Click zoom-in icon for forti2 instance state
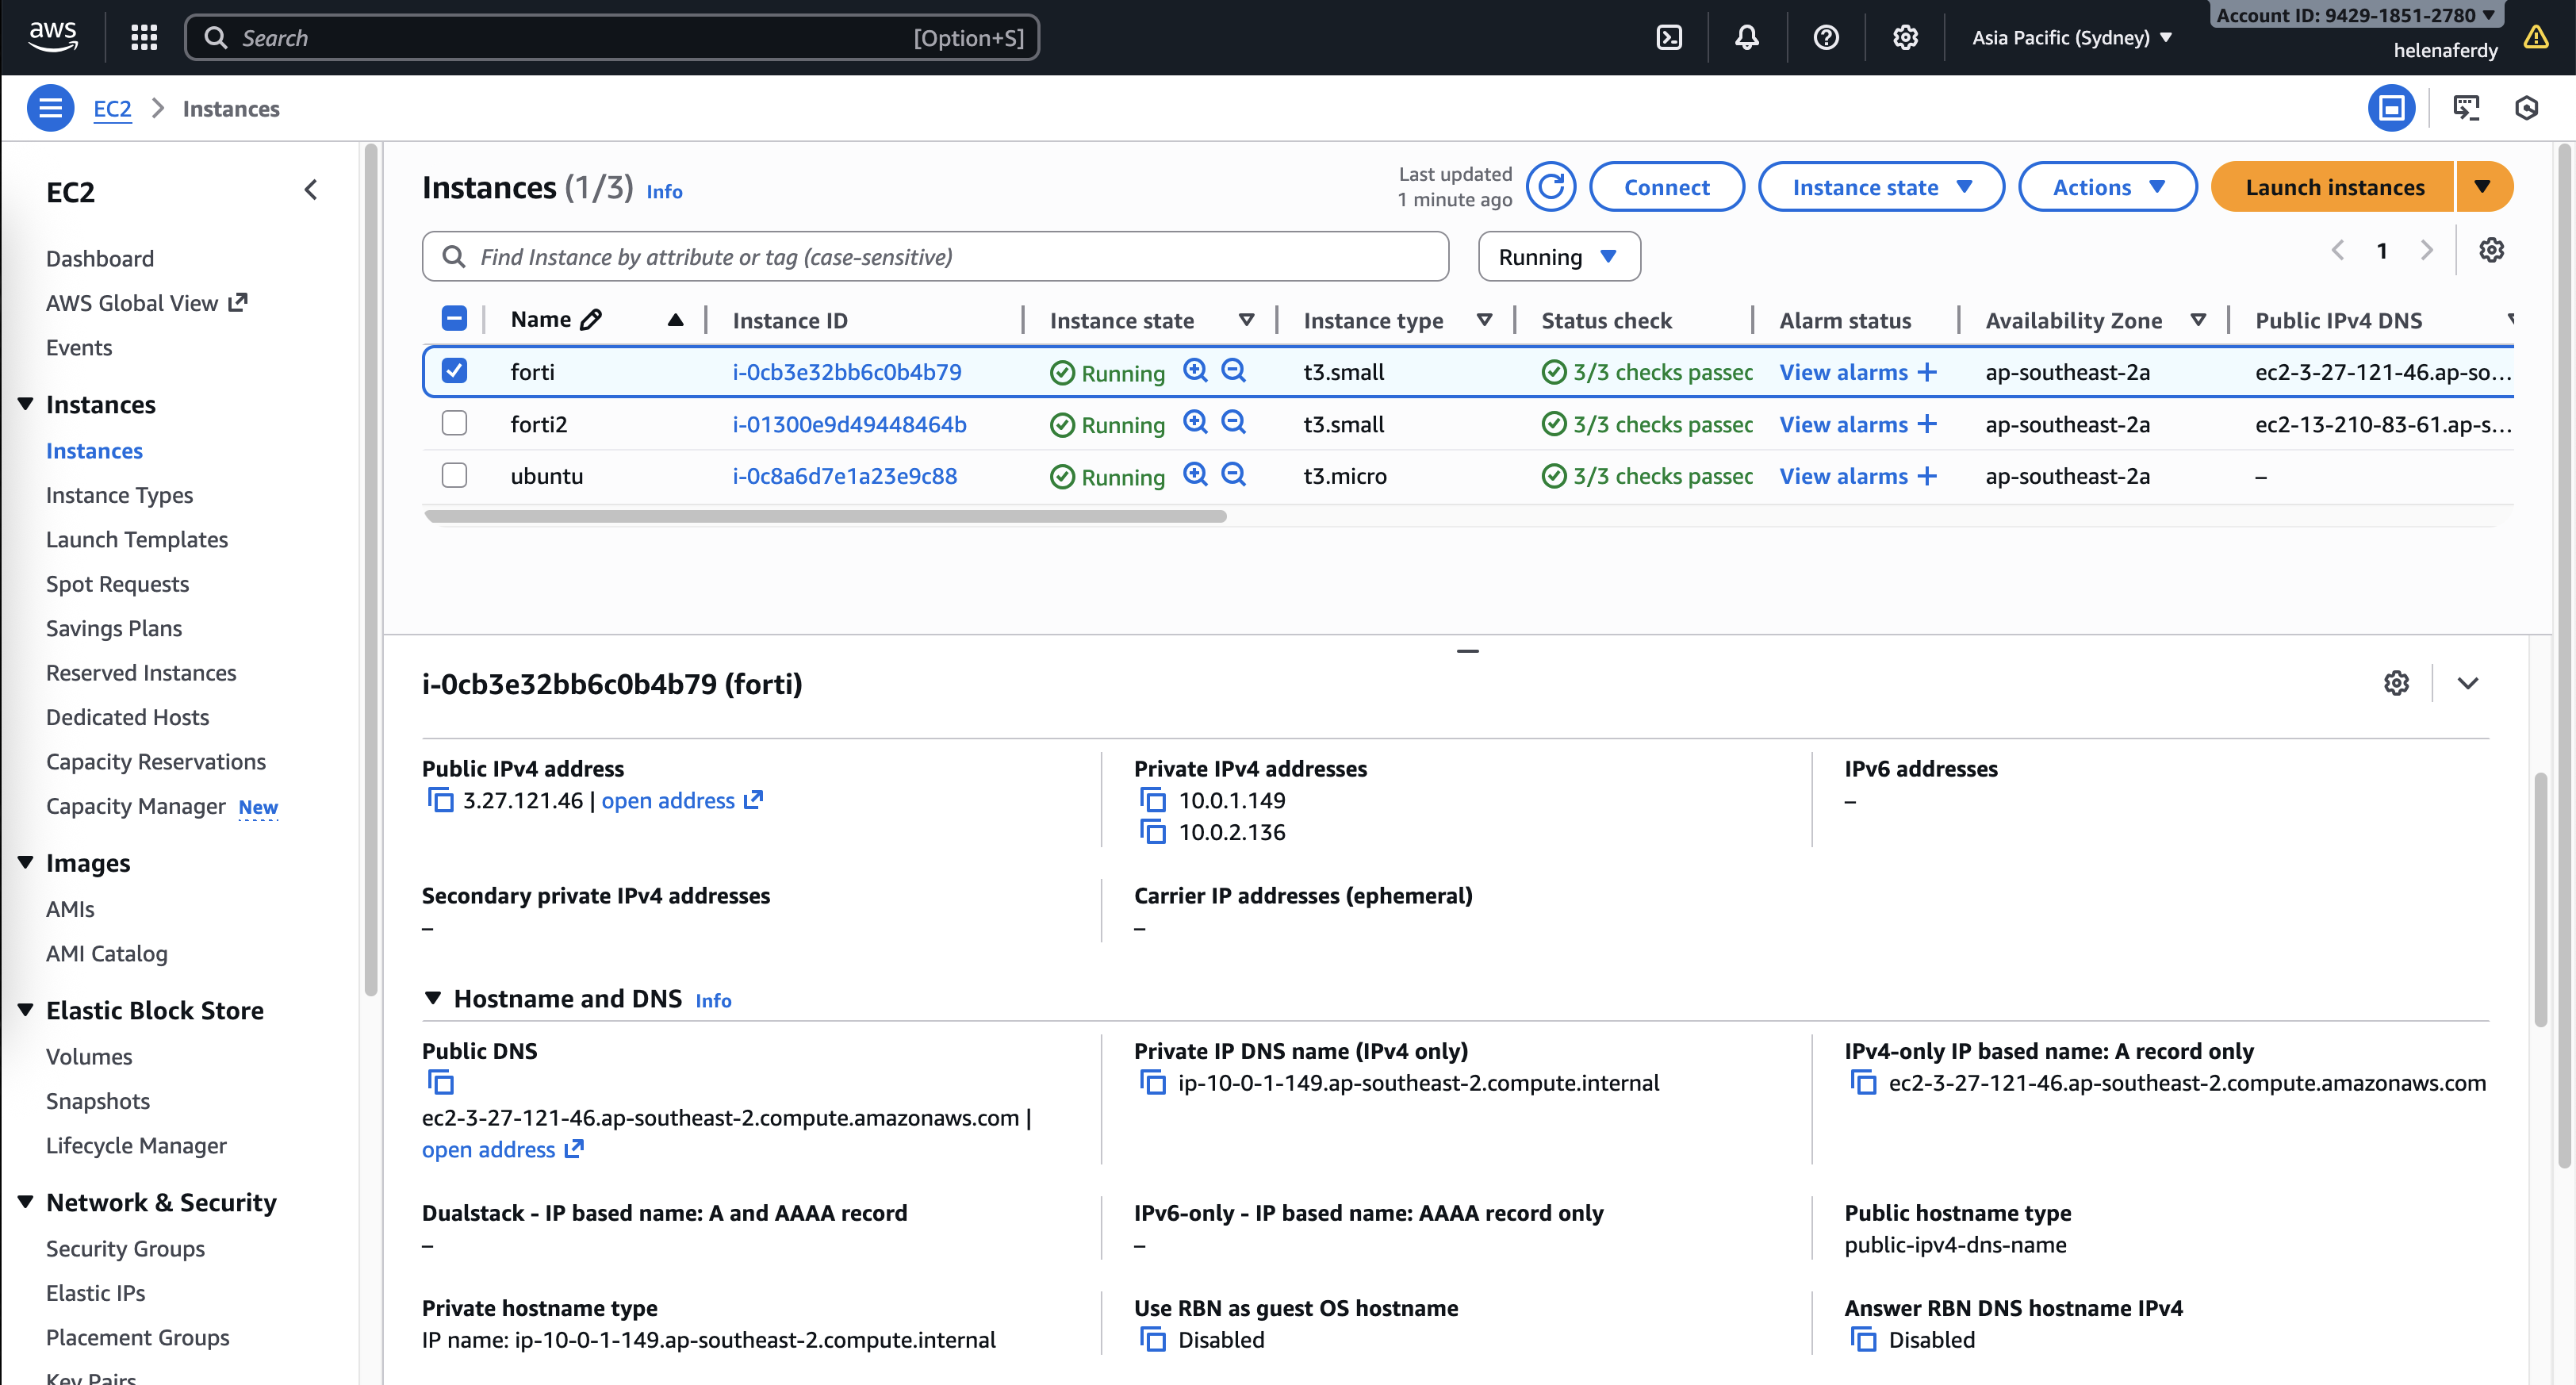The image size is (2576, 1385). (1195, 423)
